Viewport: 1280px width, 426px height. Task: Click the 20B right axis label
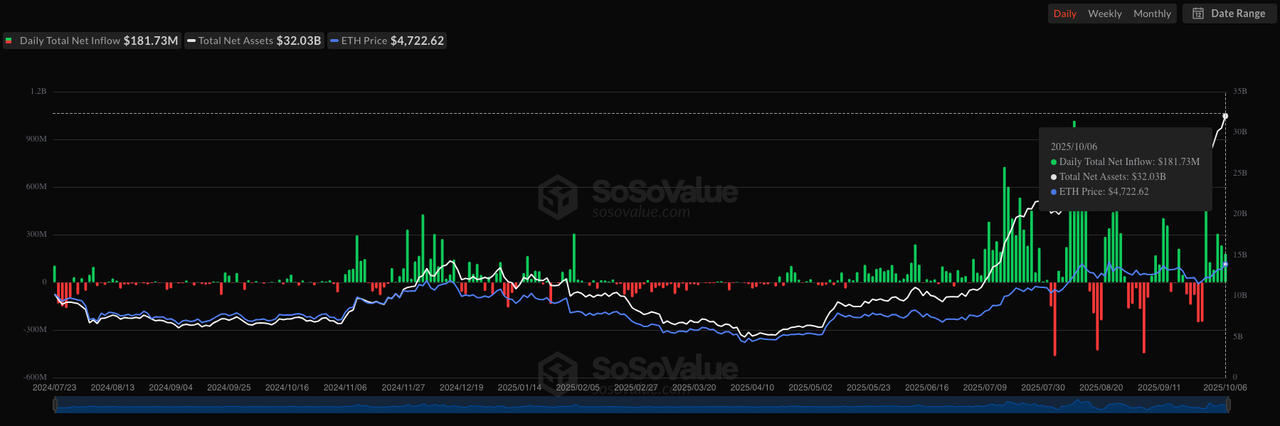coord(1240,214)
